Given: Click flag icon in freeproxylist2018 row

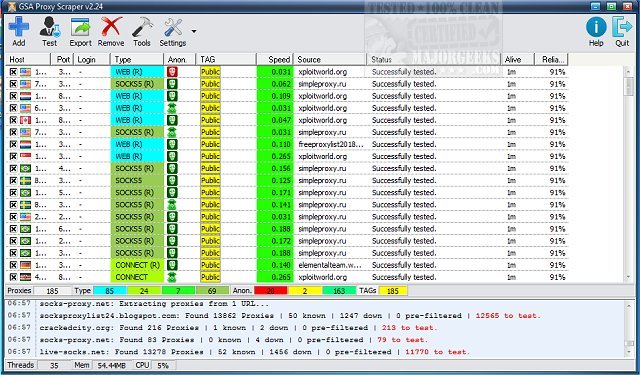Looking at the screenshot, I should tap(25, 144).
